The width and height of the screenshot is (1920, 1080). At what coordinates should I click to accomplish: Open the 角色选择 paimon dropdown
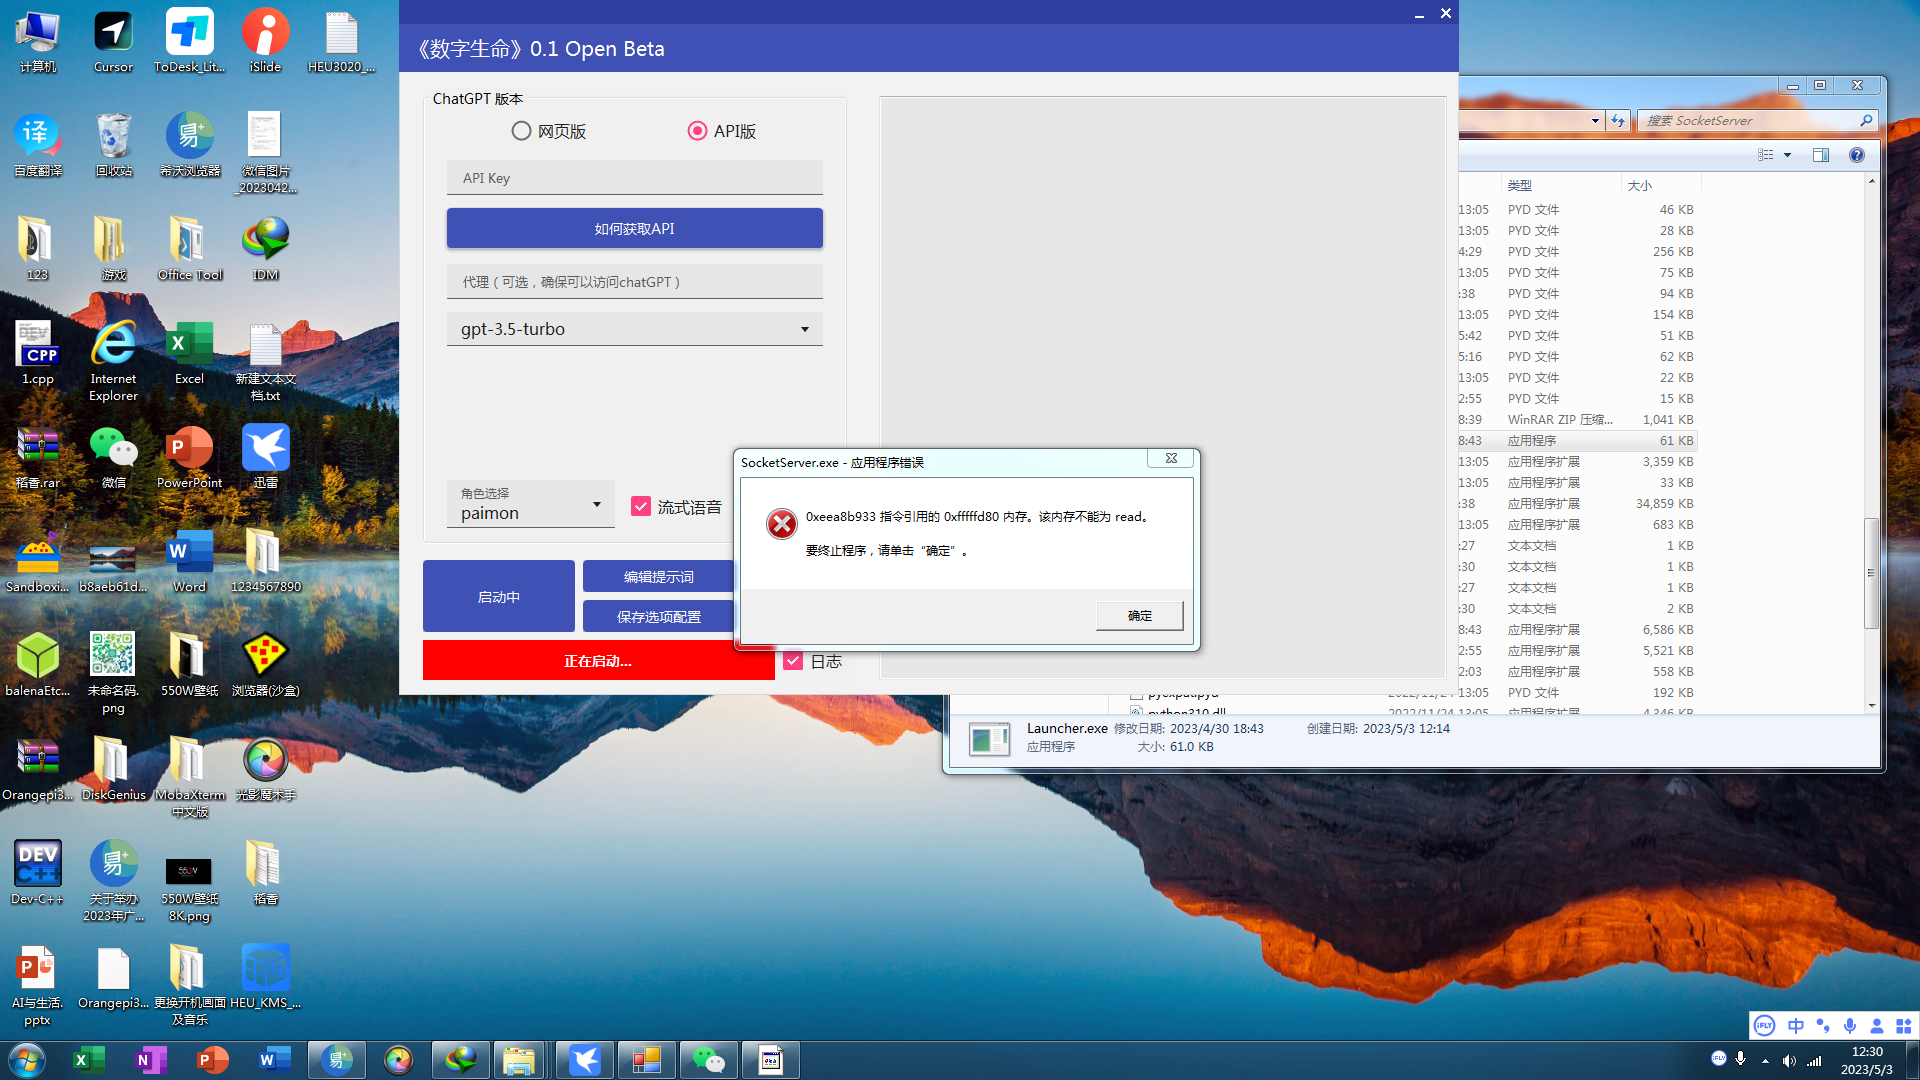(x=597, y=504)
